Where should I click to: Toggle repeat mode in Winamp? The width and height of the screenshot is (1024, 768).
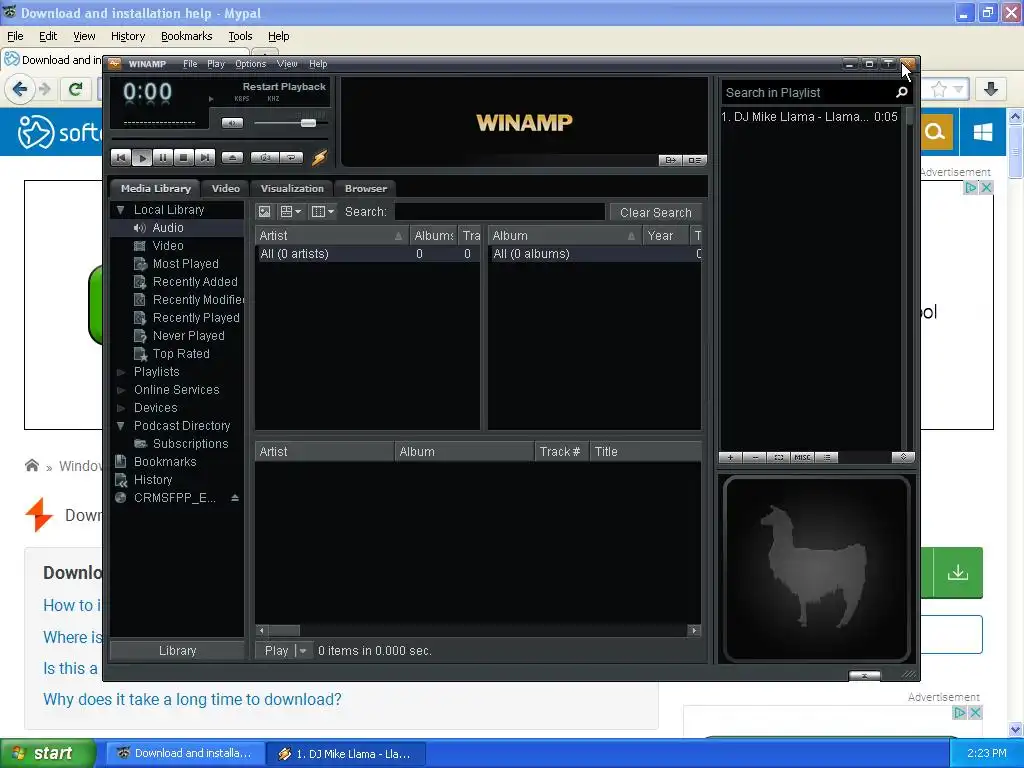pos(291,157)
